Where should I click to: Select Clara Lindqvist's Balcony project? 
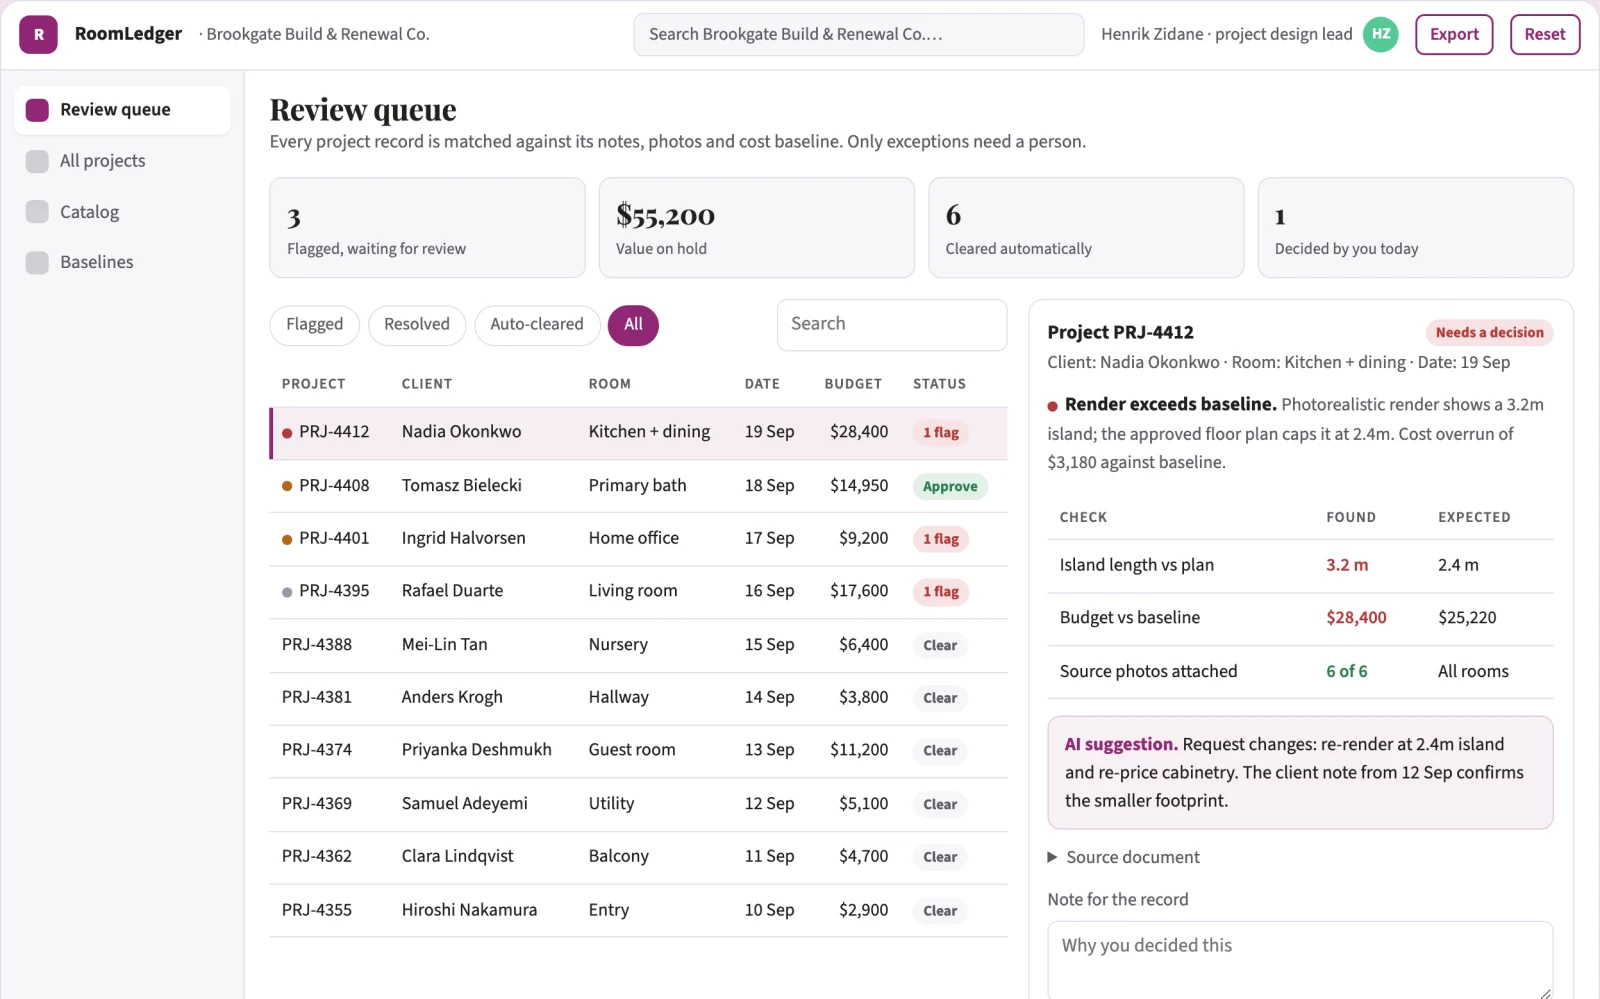coord(638,857)
